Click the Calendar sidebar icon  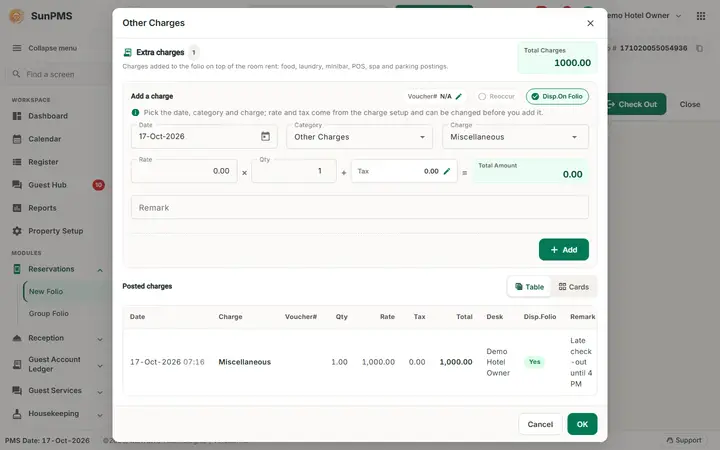(17, 139)
